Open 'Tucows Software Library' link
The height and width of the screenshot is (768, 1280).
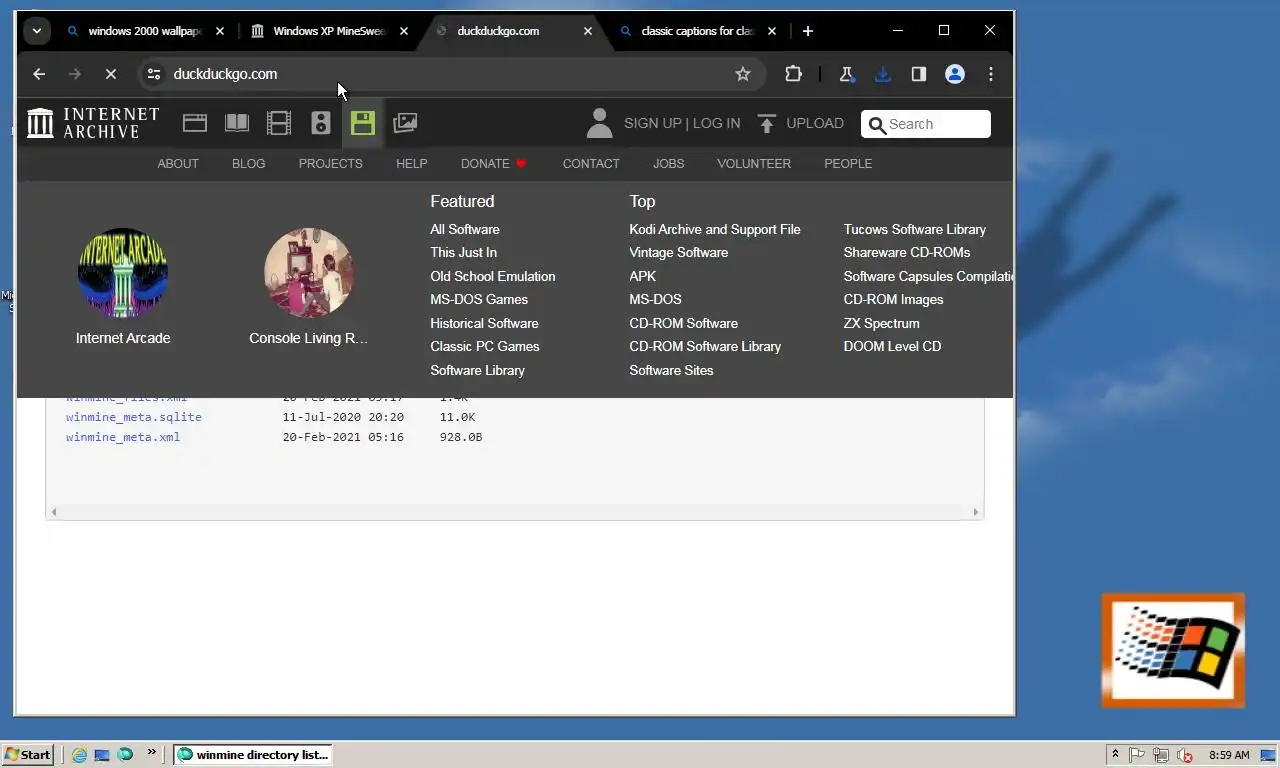tap(915, 229)
